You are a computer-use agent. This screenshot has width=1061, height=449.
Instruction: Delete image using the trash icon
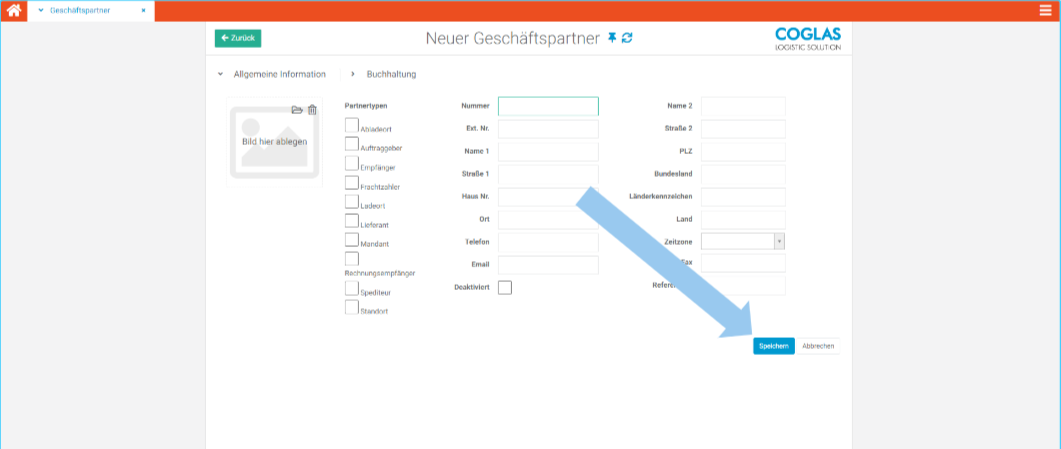click(x=312, y=110)
